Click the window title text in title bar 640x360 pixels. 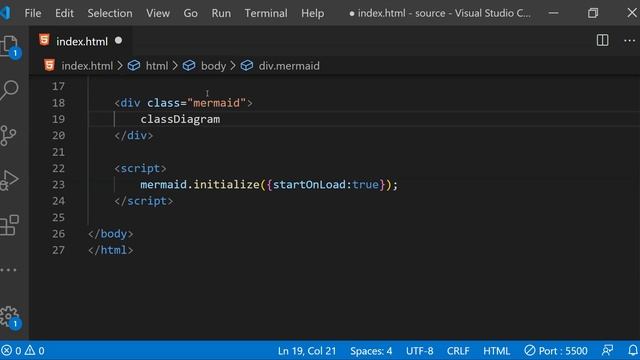click(x=440, y=13)
